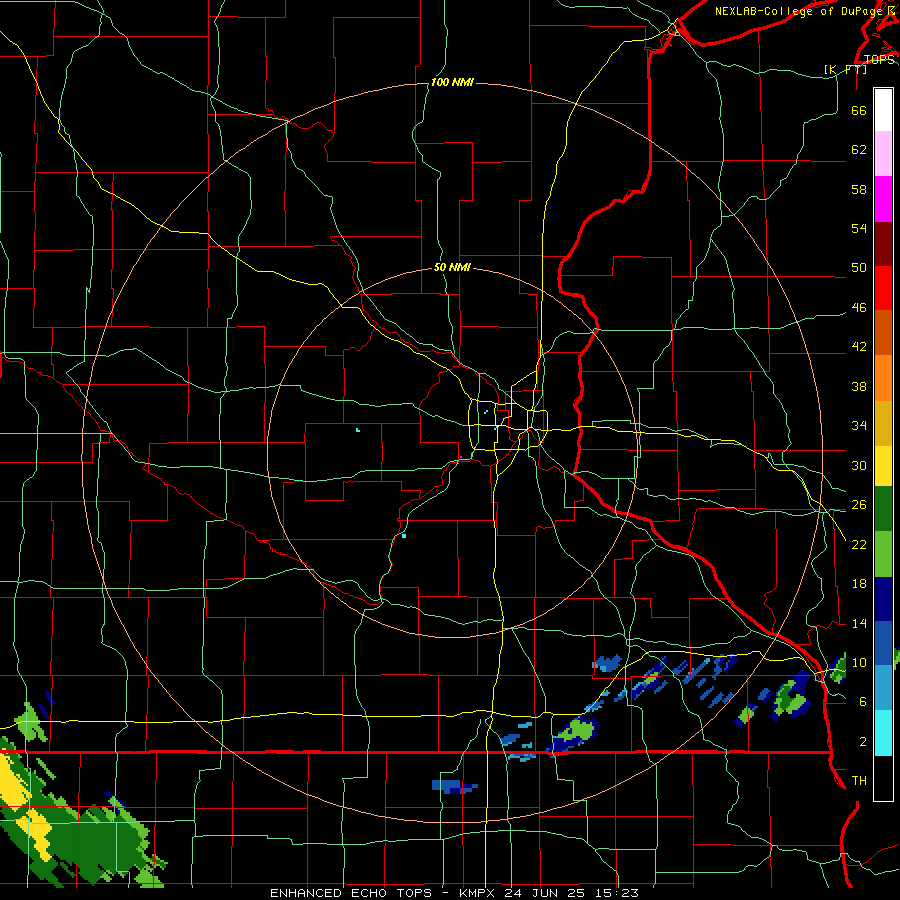Select the 54 scale value
Screen dimensions: 900x900
click(x=859, y=228)
